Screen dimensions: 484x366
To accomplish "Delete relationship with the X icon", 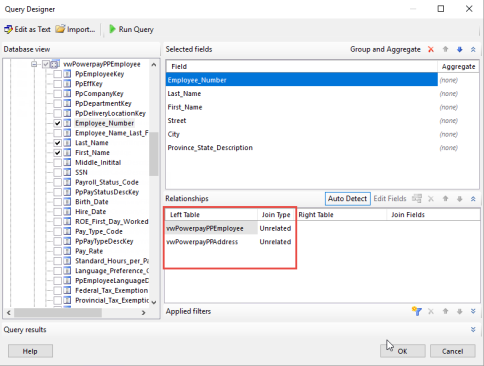I will [x=431, y=199].
